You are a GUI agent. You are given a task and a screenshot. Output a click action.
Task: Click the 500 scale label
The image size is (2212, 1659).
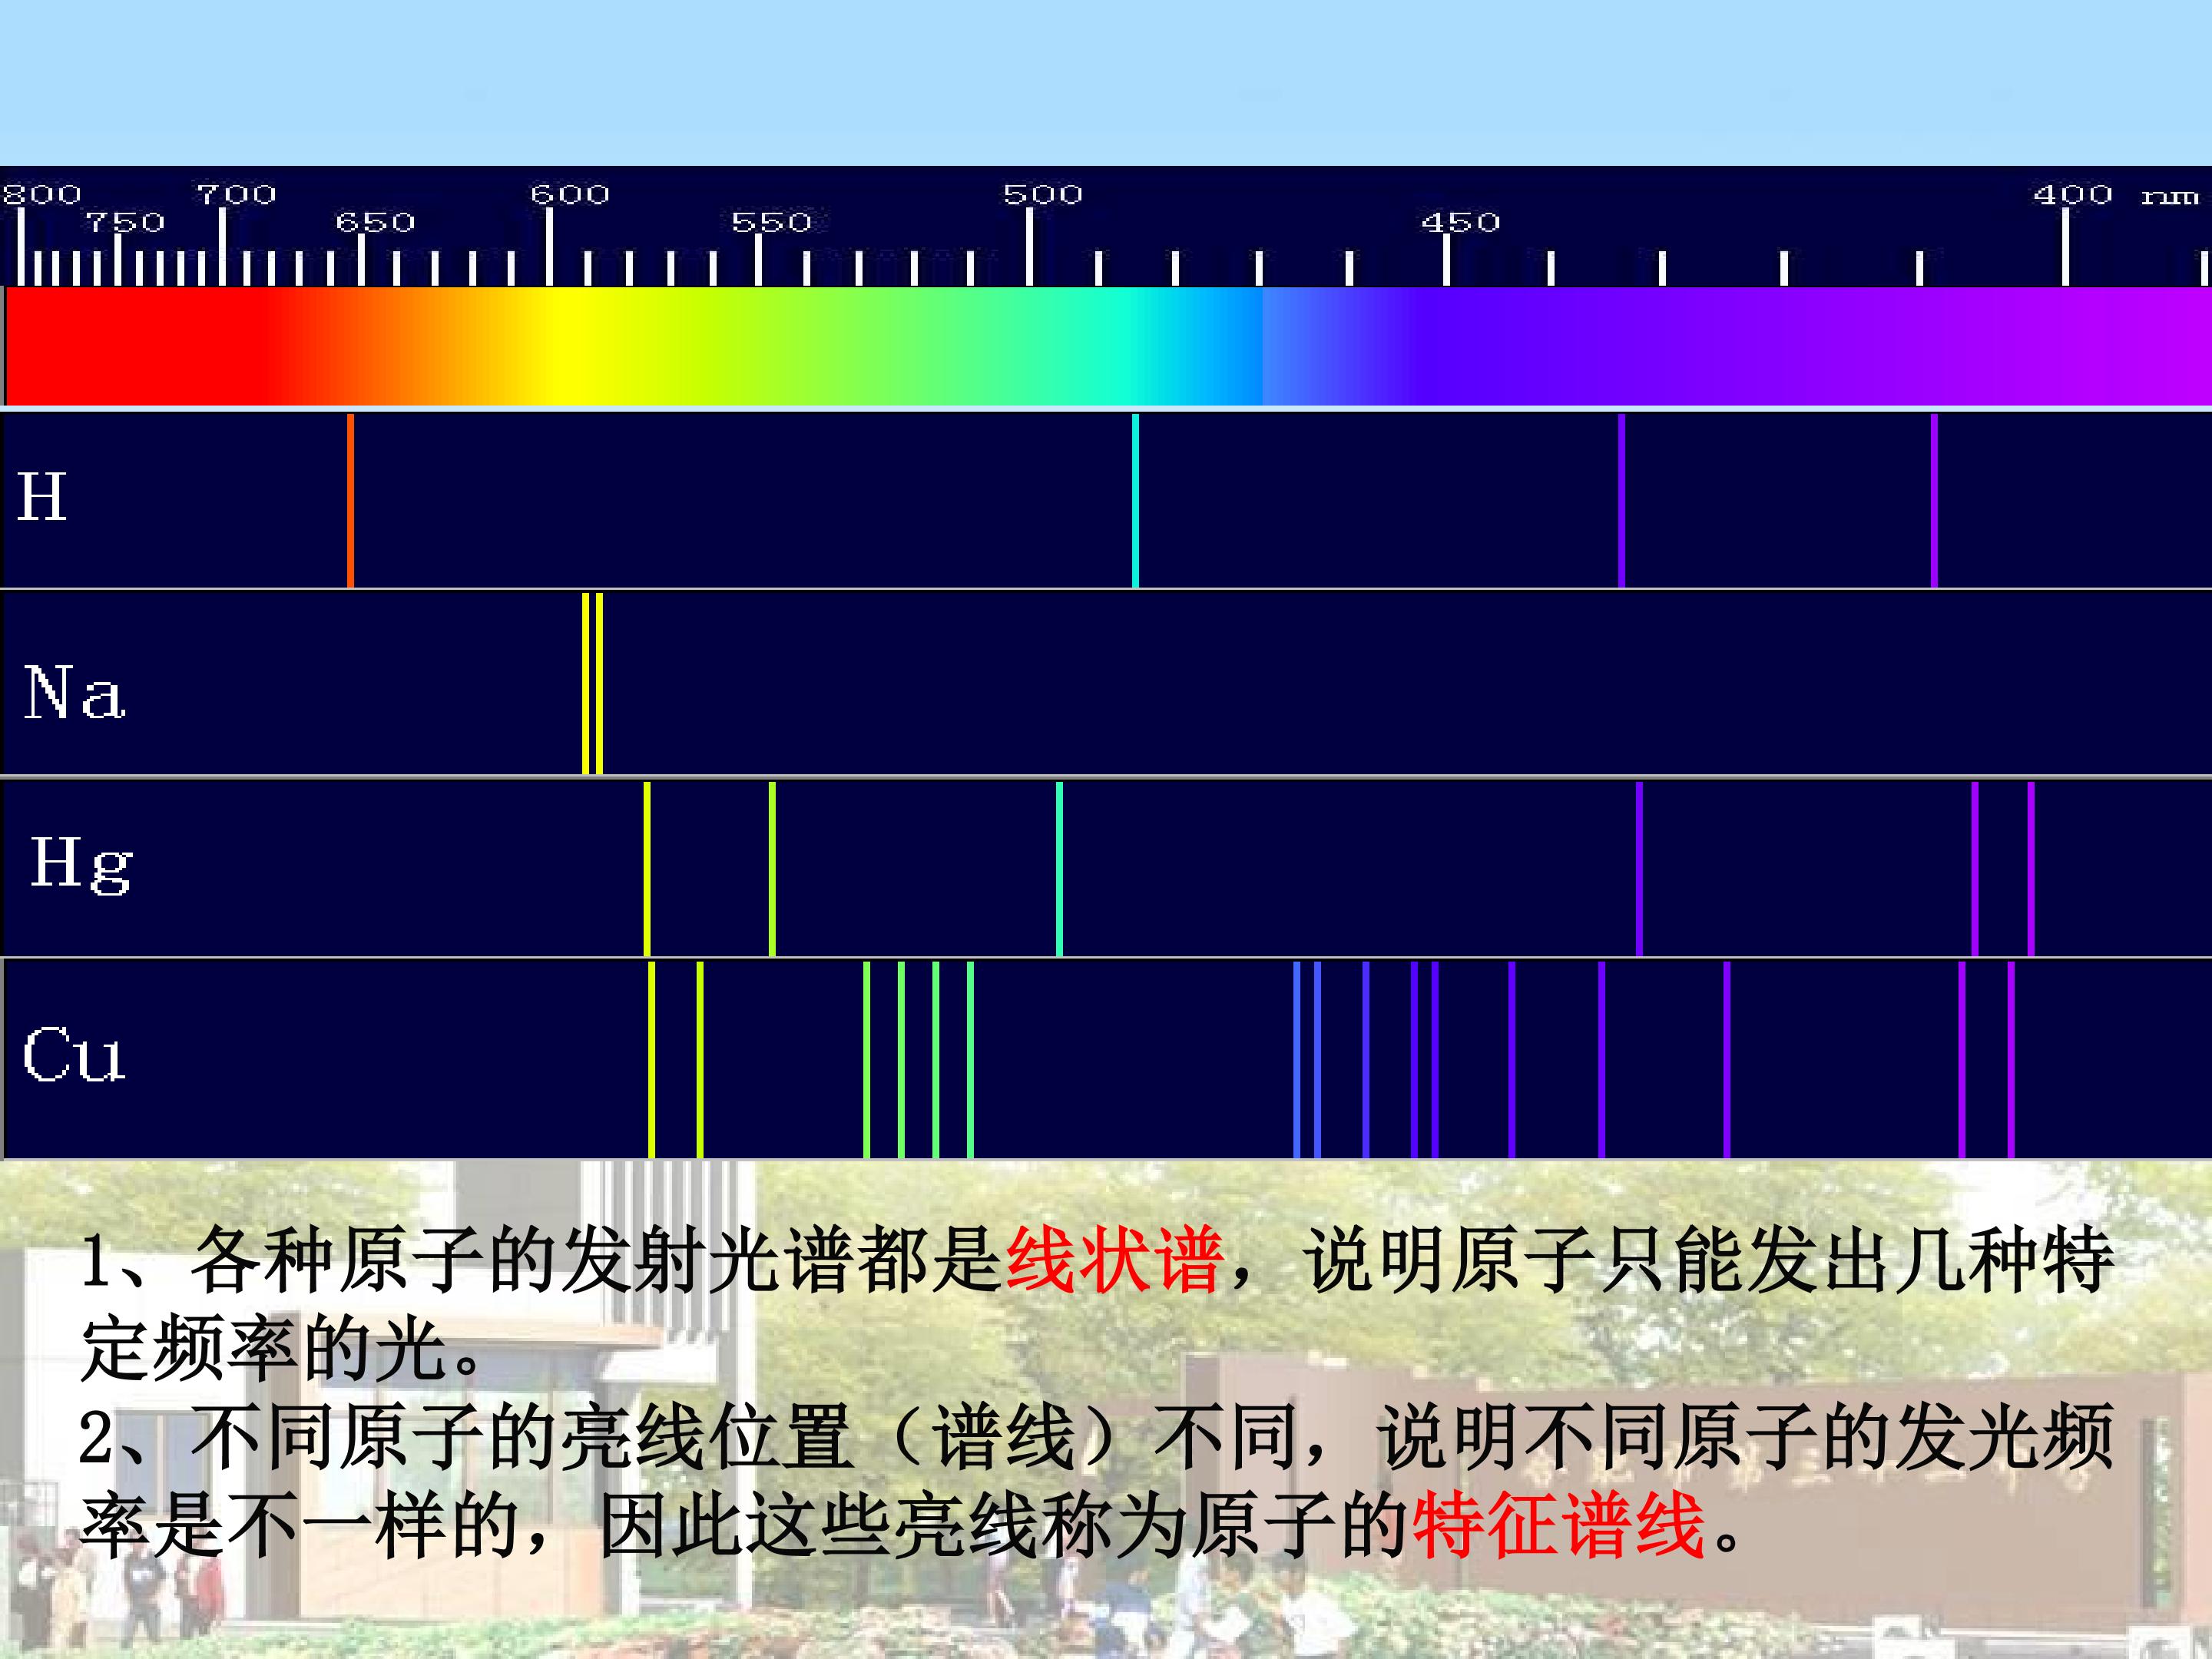(x=1043, y=194)
